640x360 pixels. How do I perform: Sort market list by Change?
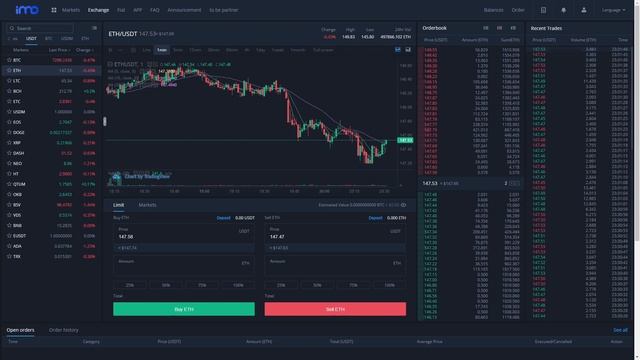click(85, 50)
